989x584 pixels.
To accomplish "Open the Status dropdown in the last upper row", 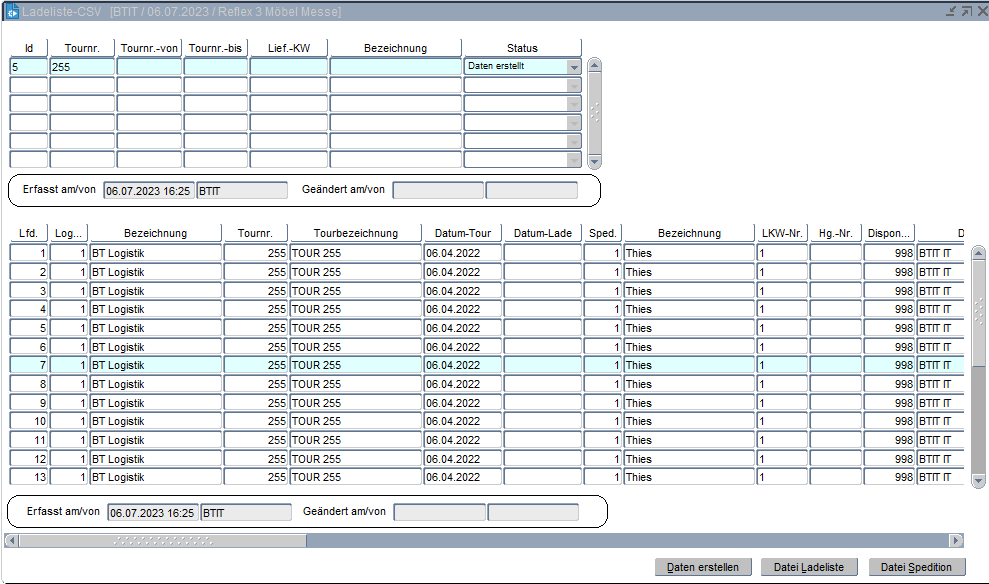I will click(x=574, y=159).
